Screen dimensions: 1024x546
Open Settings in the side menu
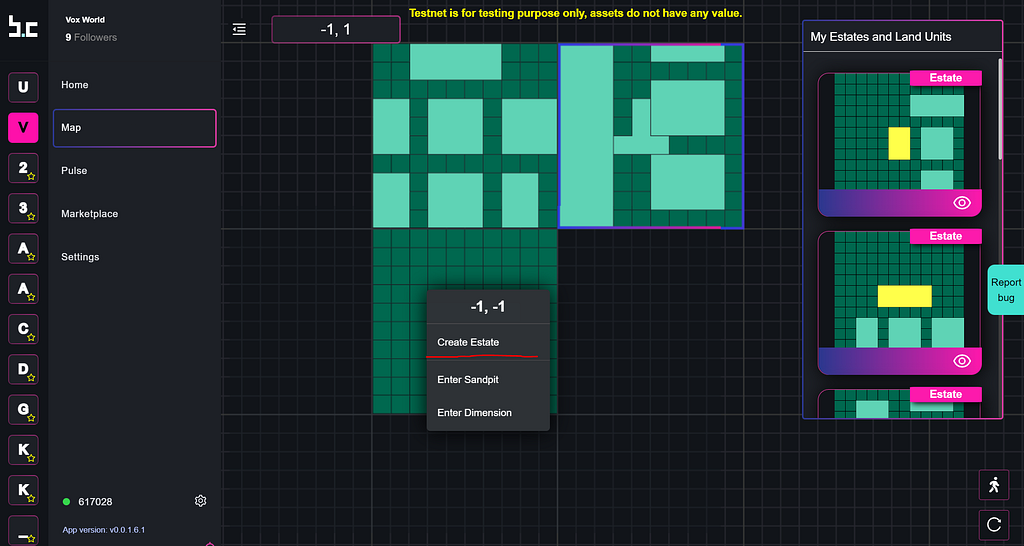point(80,257)
